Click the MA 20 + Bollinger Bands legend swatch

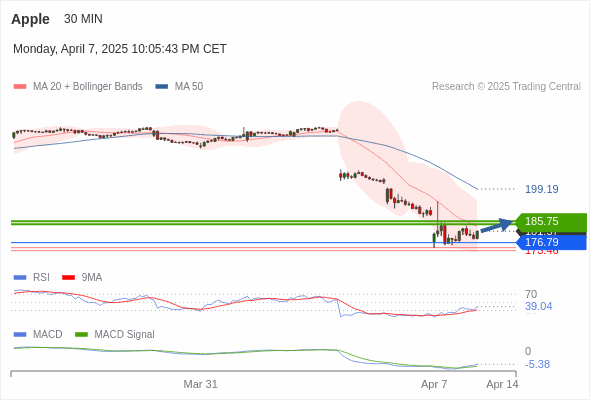pos(20,87)
